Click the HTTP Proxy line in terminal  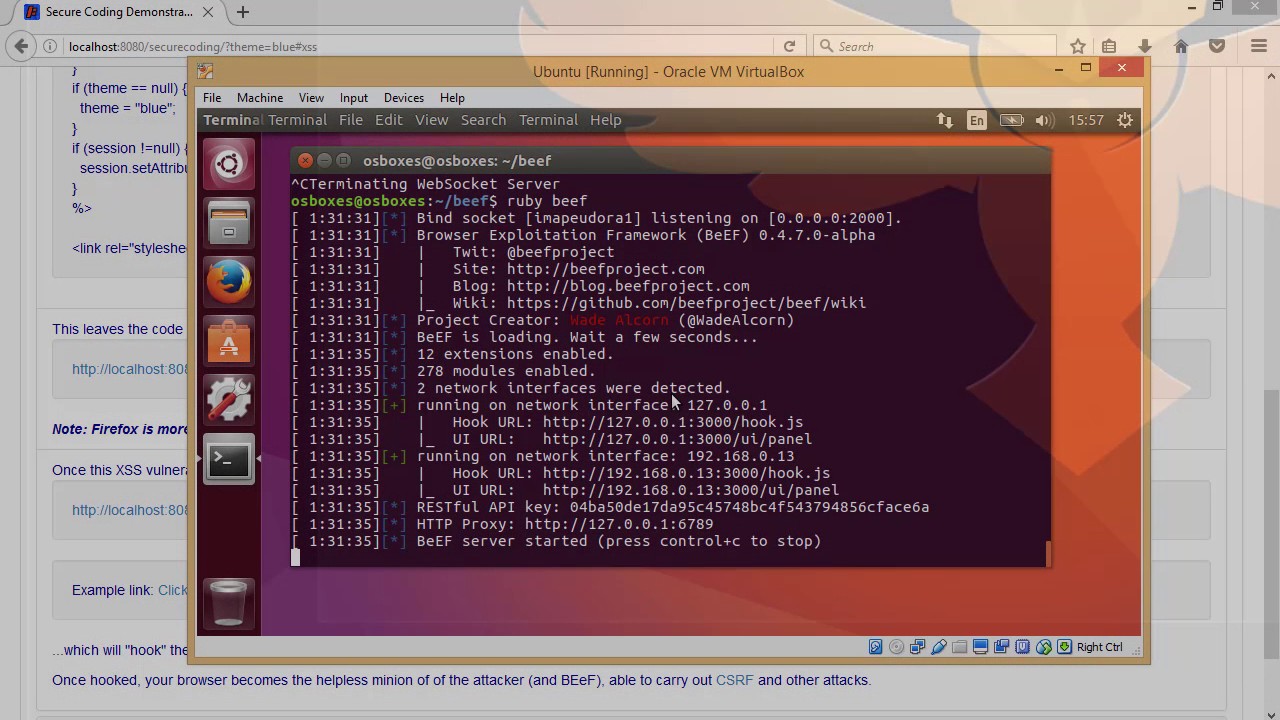pyautogui.click(x=502, y=524)
